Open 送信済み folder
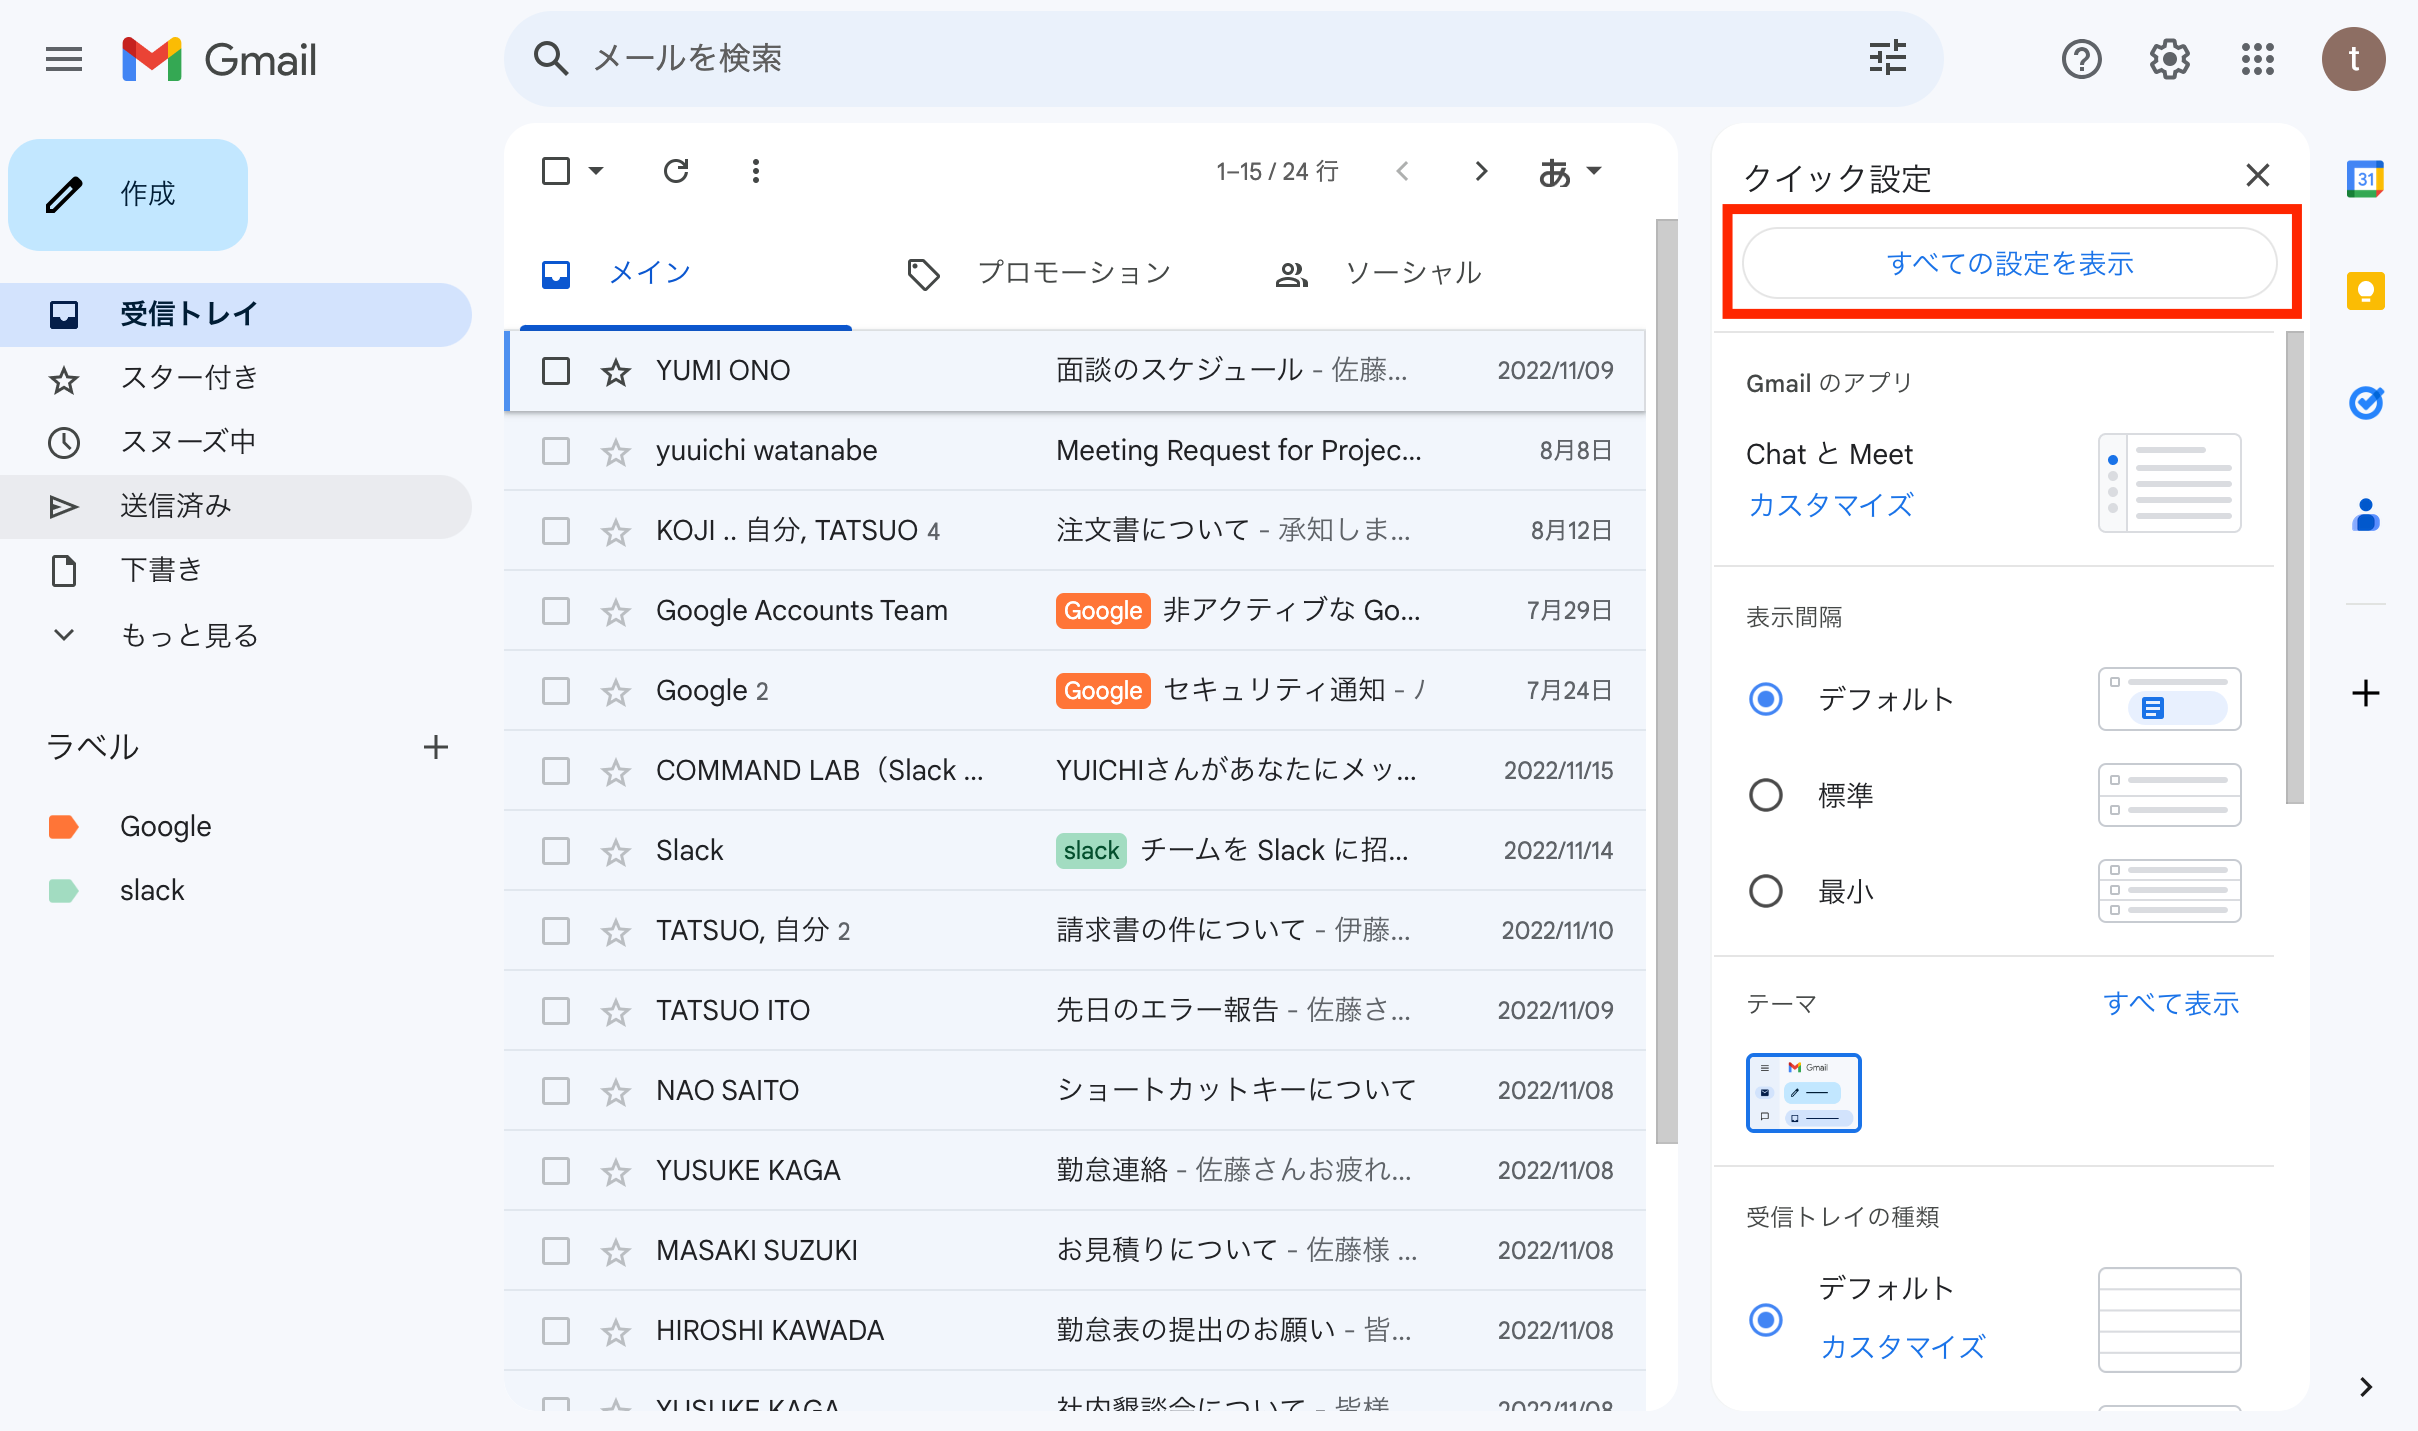Viewport: 2418px width, 1431px height. coord(236,507)
